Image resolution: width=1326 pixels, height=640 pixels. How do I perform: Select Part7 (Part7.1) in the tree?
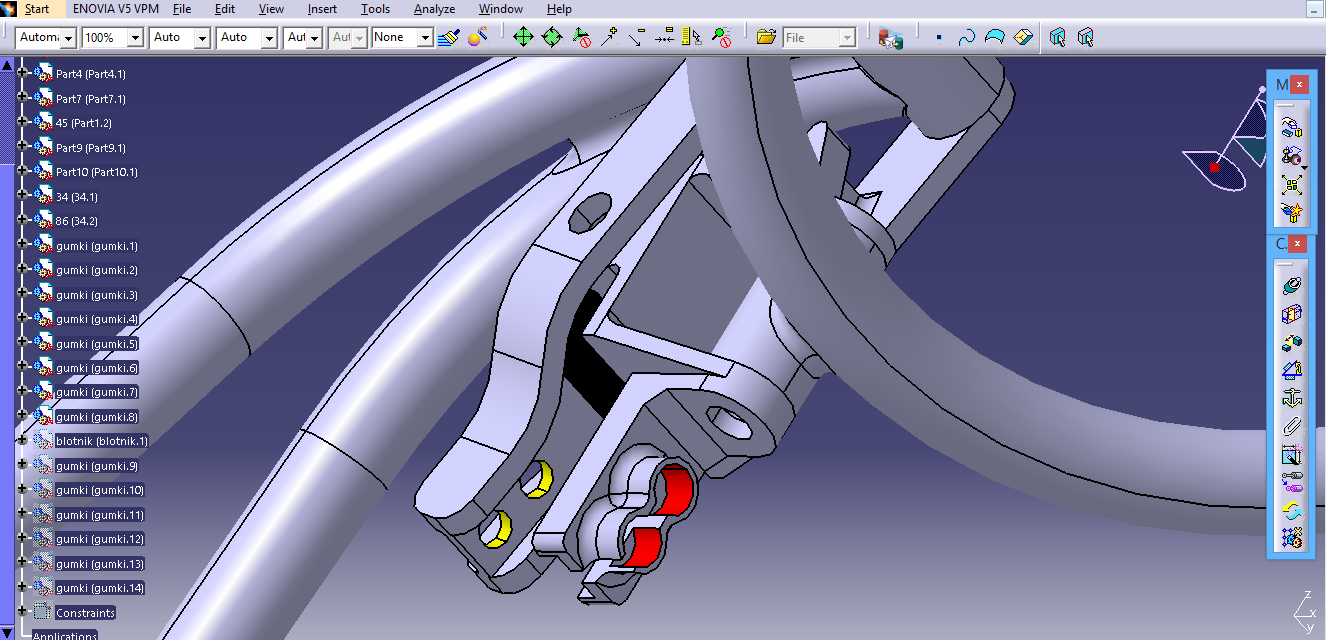[x=91, y=99]
